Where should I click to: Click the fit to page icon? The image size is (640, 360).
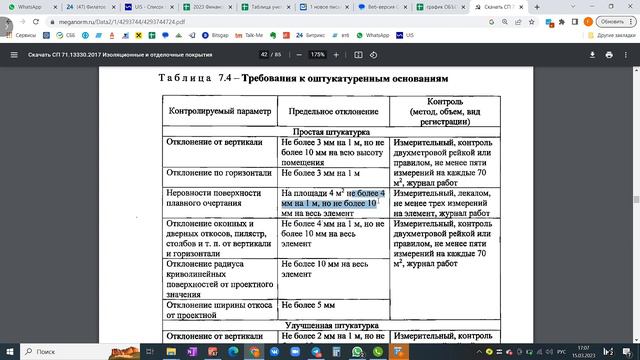(x=358, y=55)
